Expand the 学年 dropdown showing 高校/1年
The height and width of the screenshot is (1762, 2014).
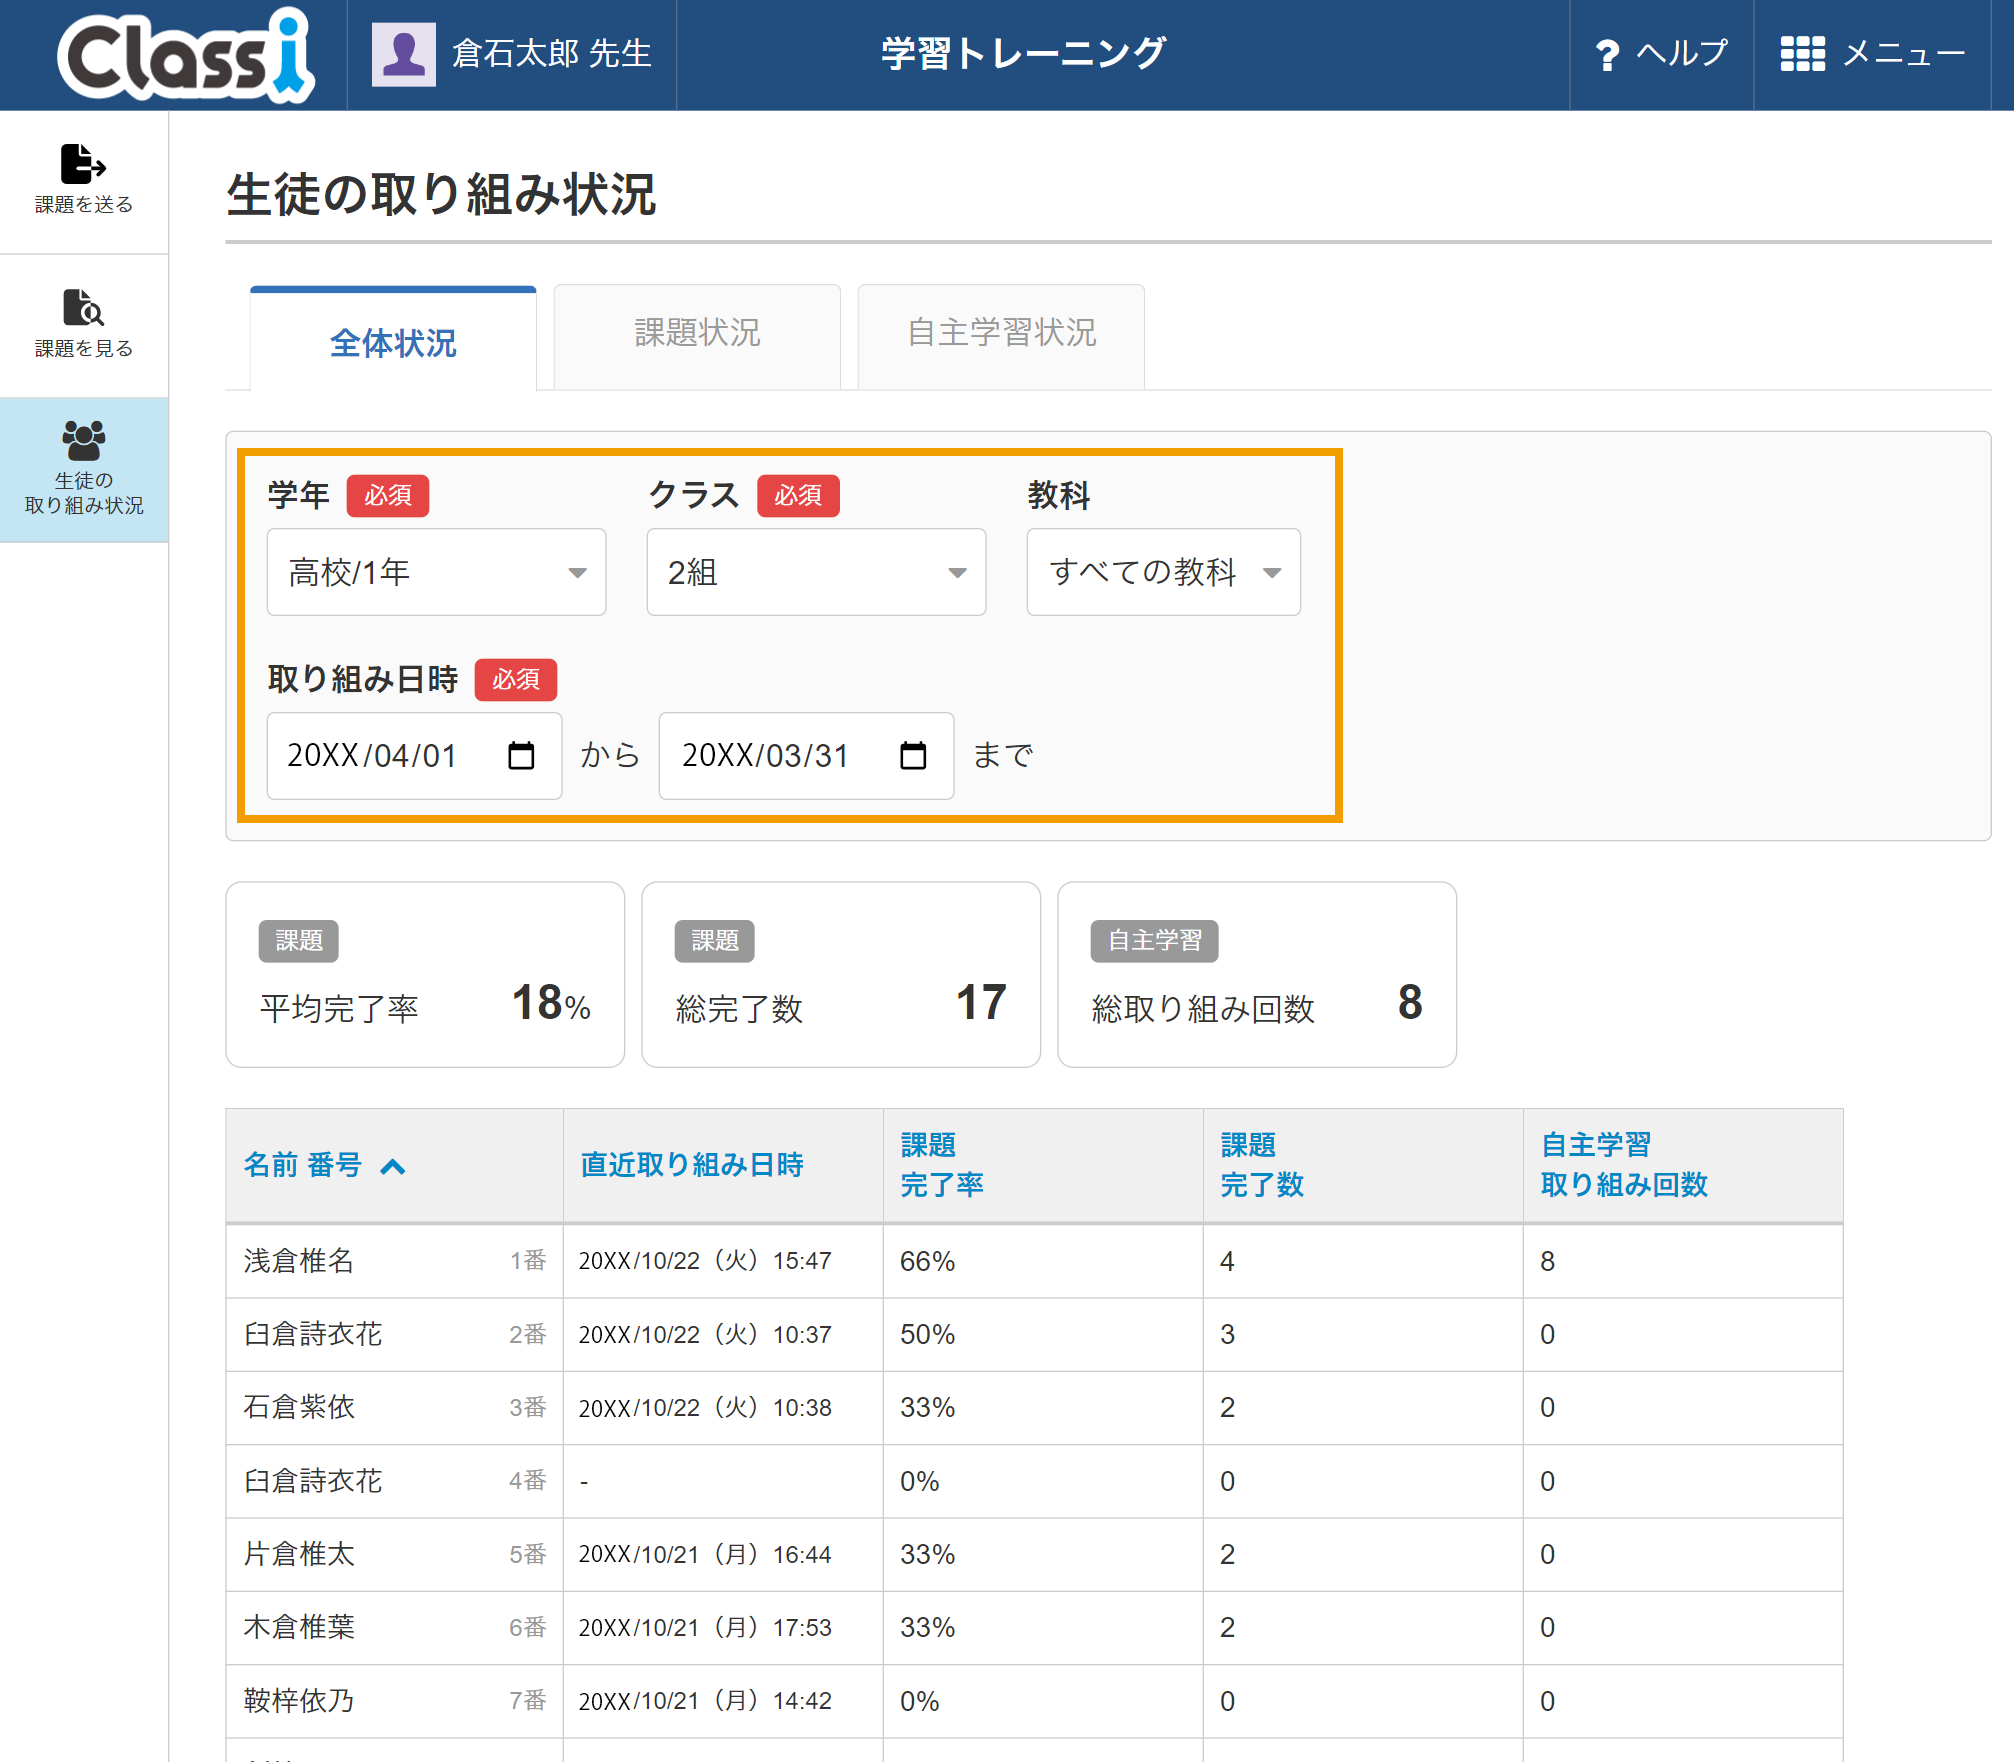click(x=436, y=572)
